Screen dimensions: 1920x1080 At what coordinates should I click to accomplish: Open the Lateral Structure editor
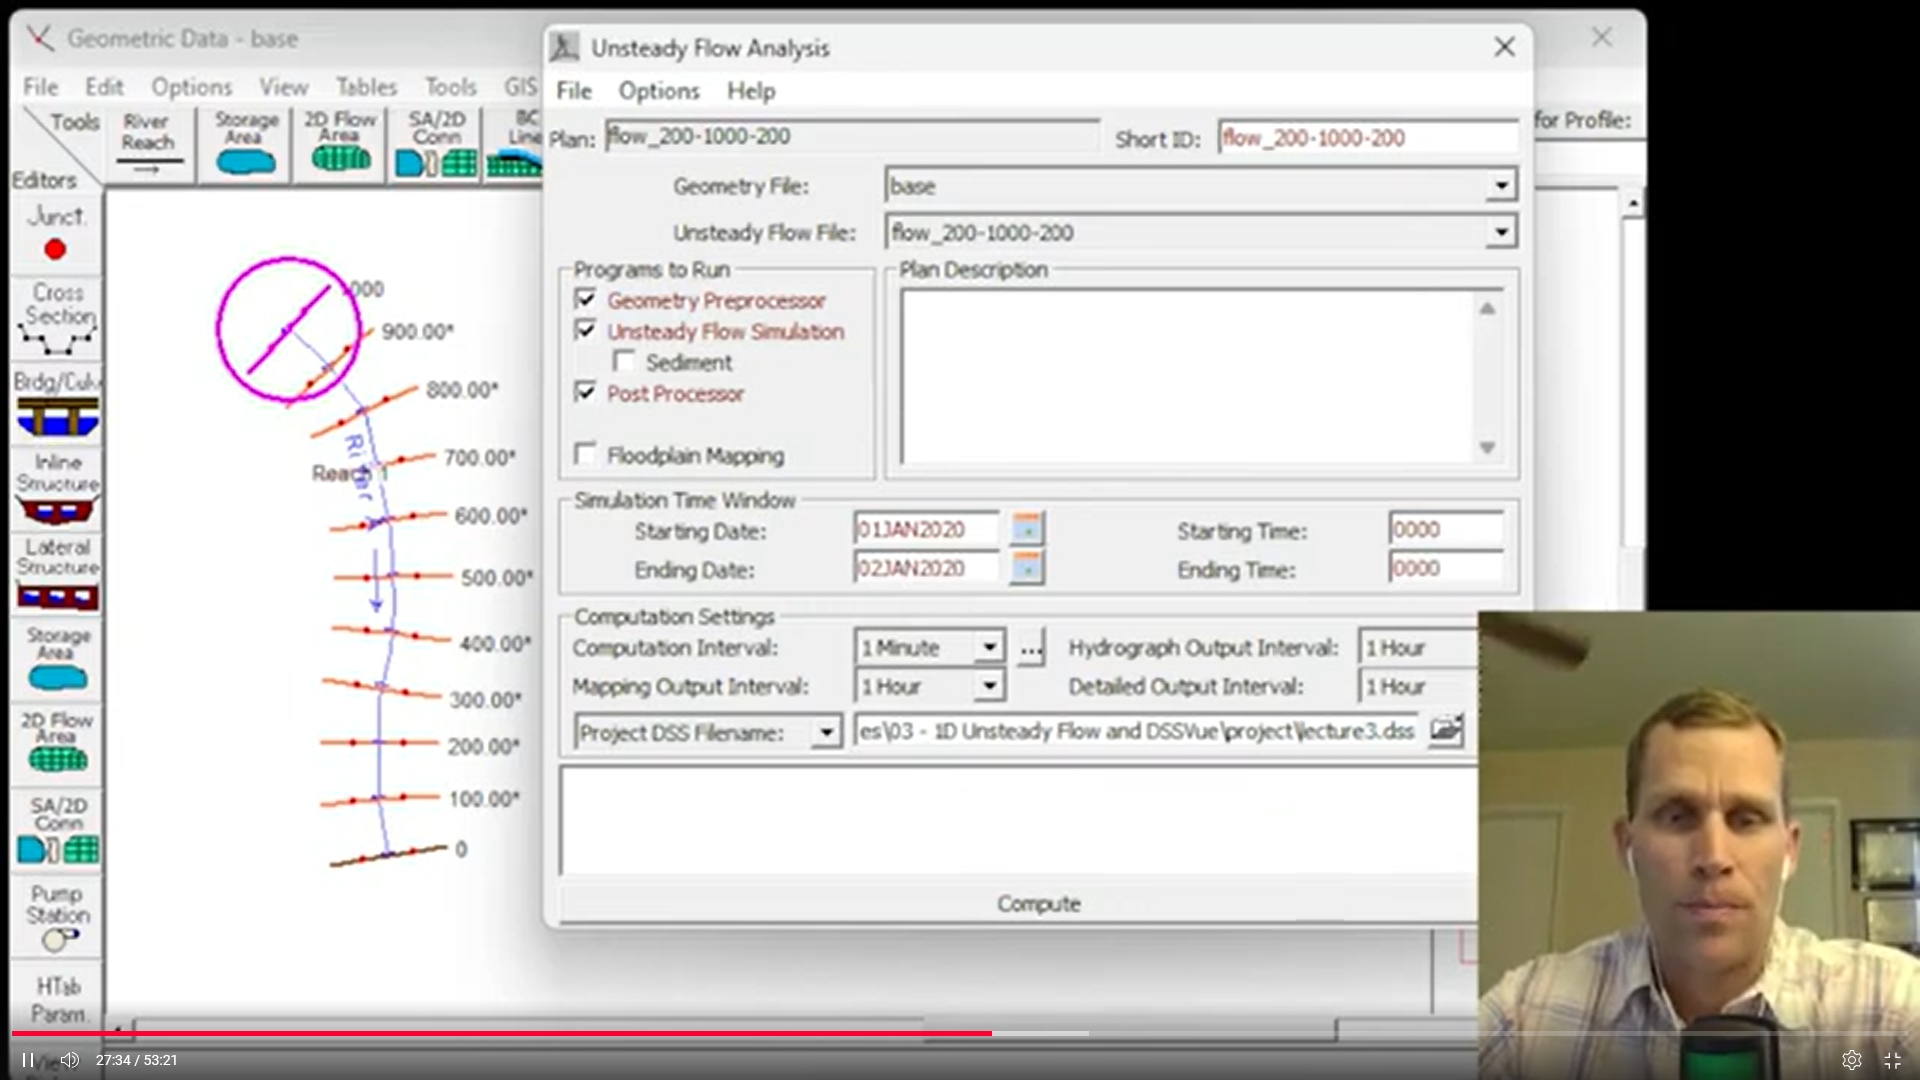pyautogui.click(x=57, y=575)
